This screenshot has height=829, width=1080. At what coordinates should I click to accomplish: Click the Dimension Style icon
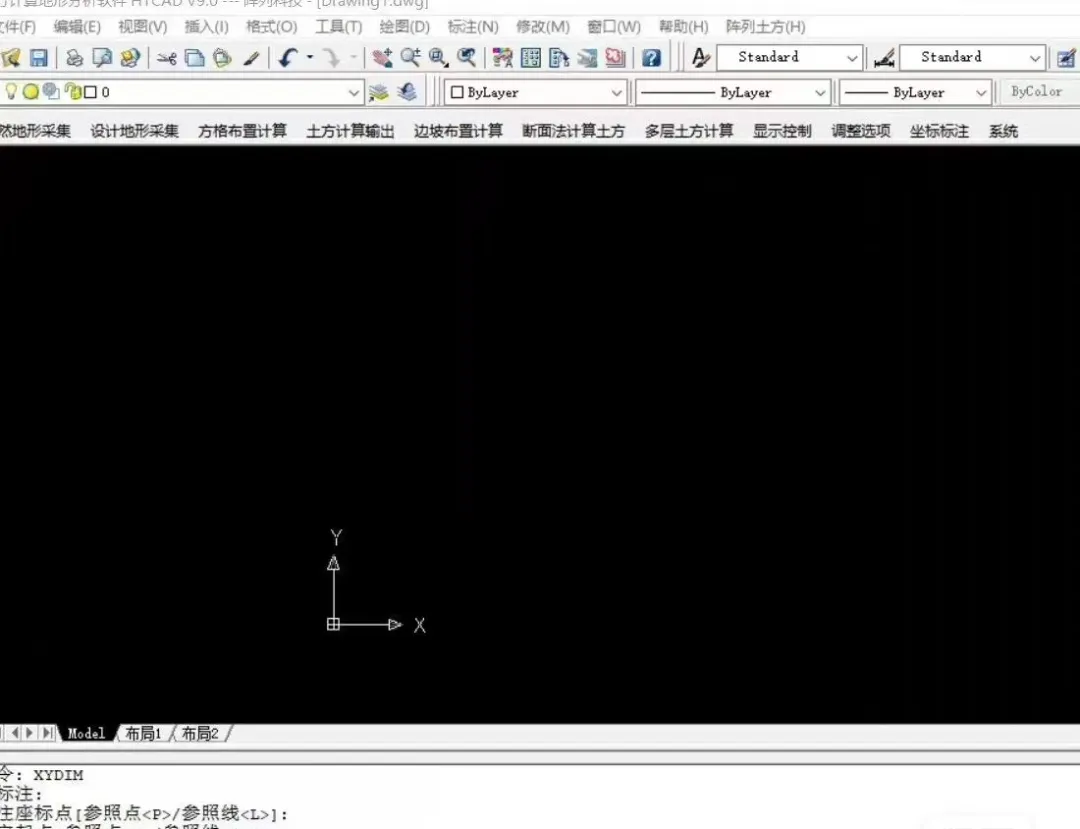click(884, 58)
